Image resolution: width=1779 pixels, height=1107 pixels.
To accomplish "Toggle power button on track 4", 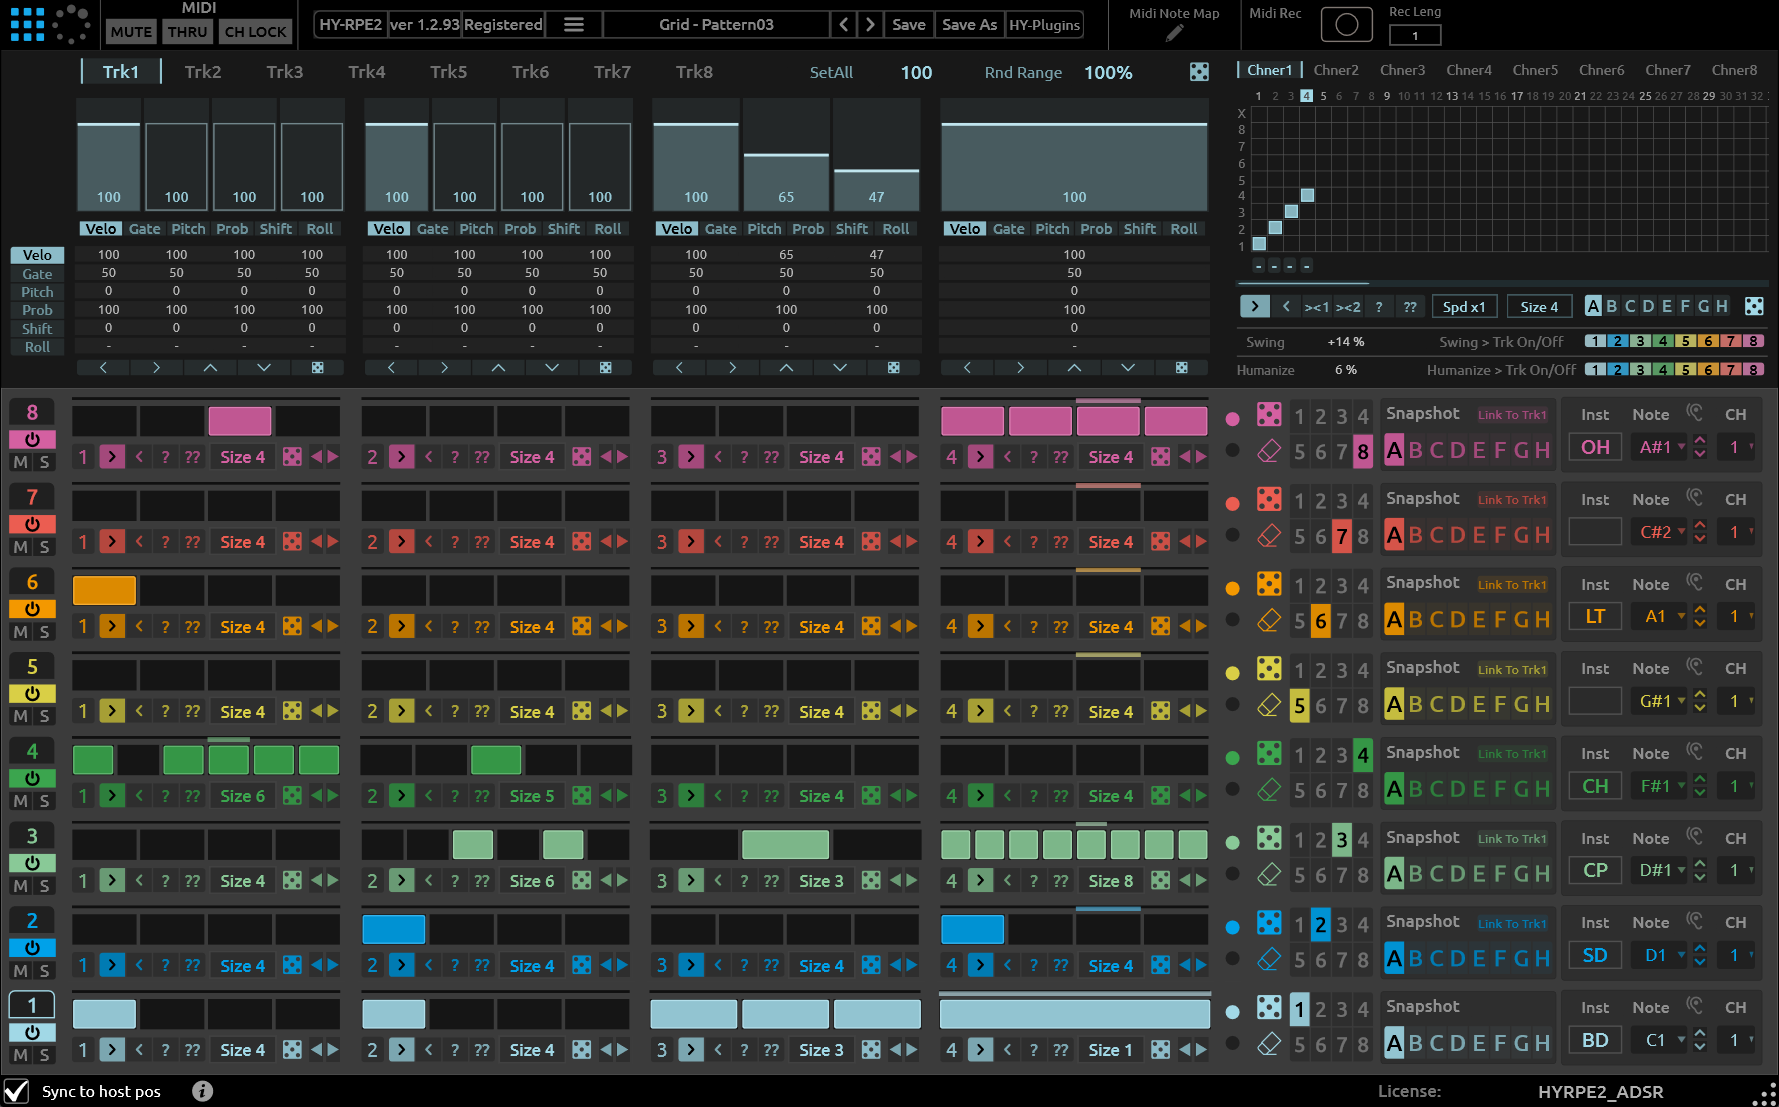I will coord(32,778).
